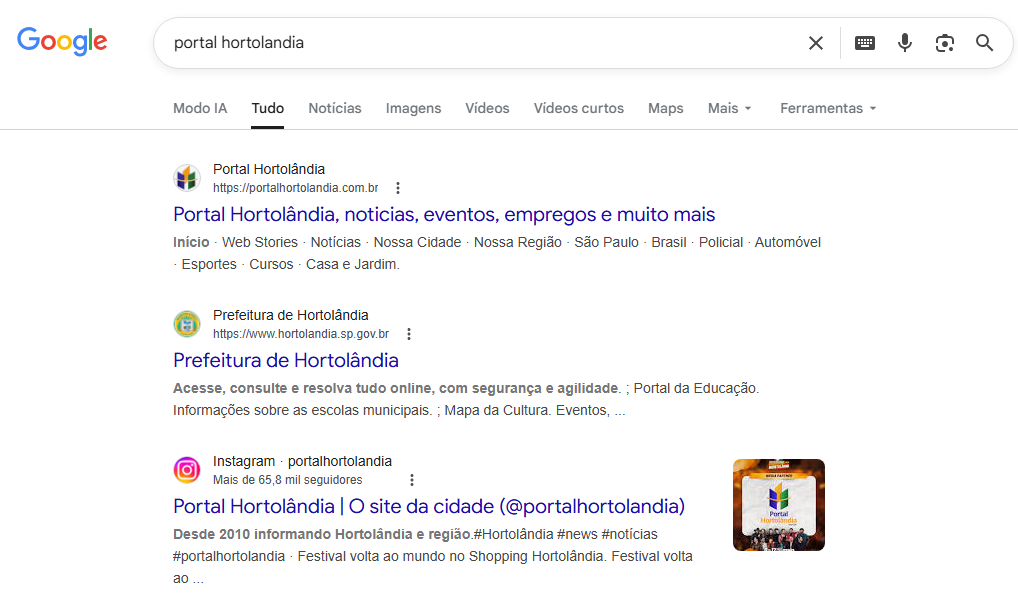
Task: Switch to Modo IA
Action: (199, 108)
